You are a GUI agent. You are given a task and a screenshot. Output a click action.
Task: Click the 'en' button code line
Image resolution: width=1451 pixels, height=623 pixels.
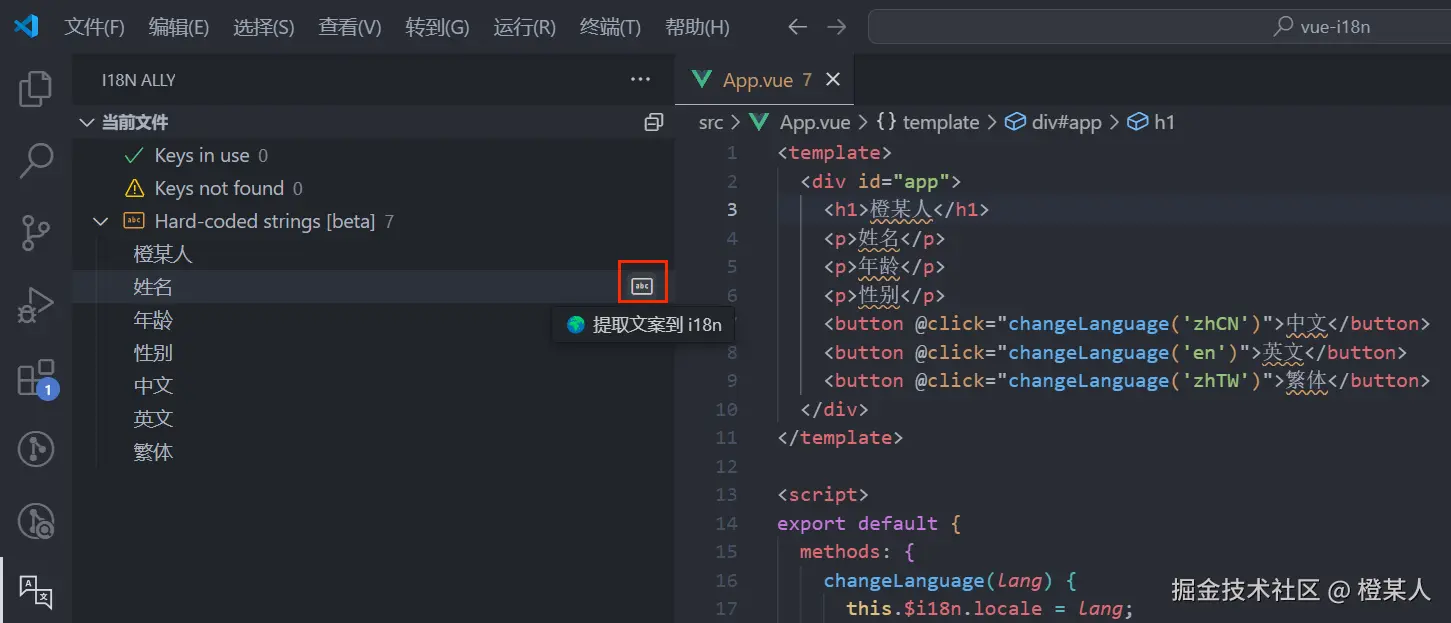click(1115, 353)
